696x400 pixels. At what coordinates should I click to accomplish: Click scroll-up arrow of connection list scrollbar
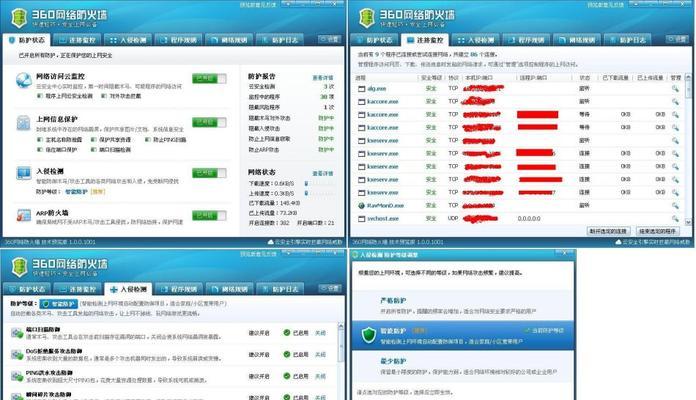(688, 77)
